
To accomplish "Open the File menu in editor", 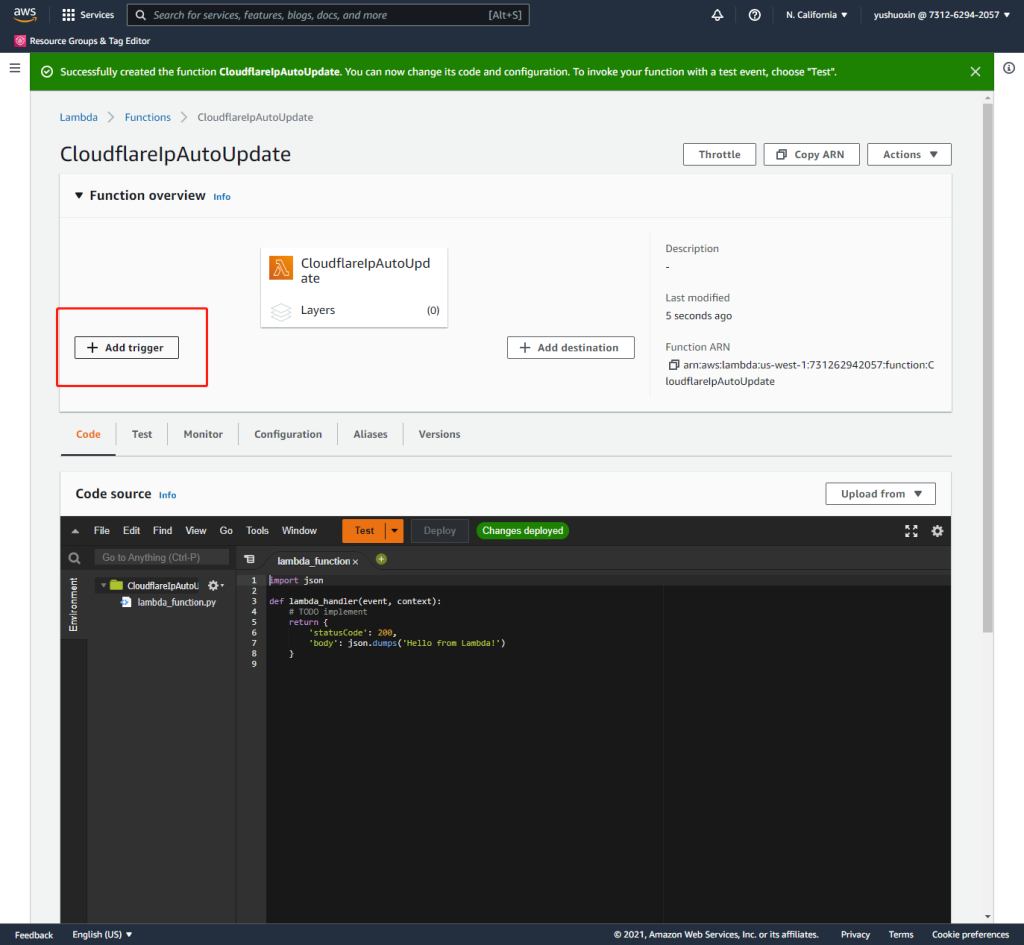I will click(101, 531).
